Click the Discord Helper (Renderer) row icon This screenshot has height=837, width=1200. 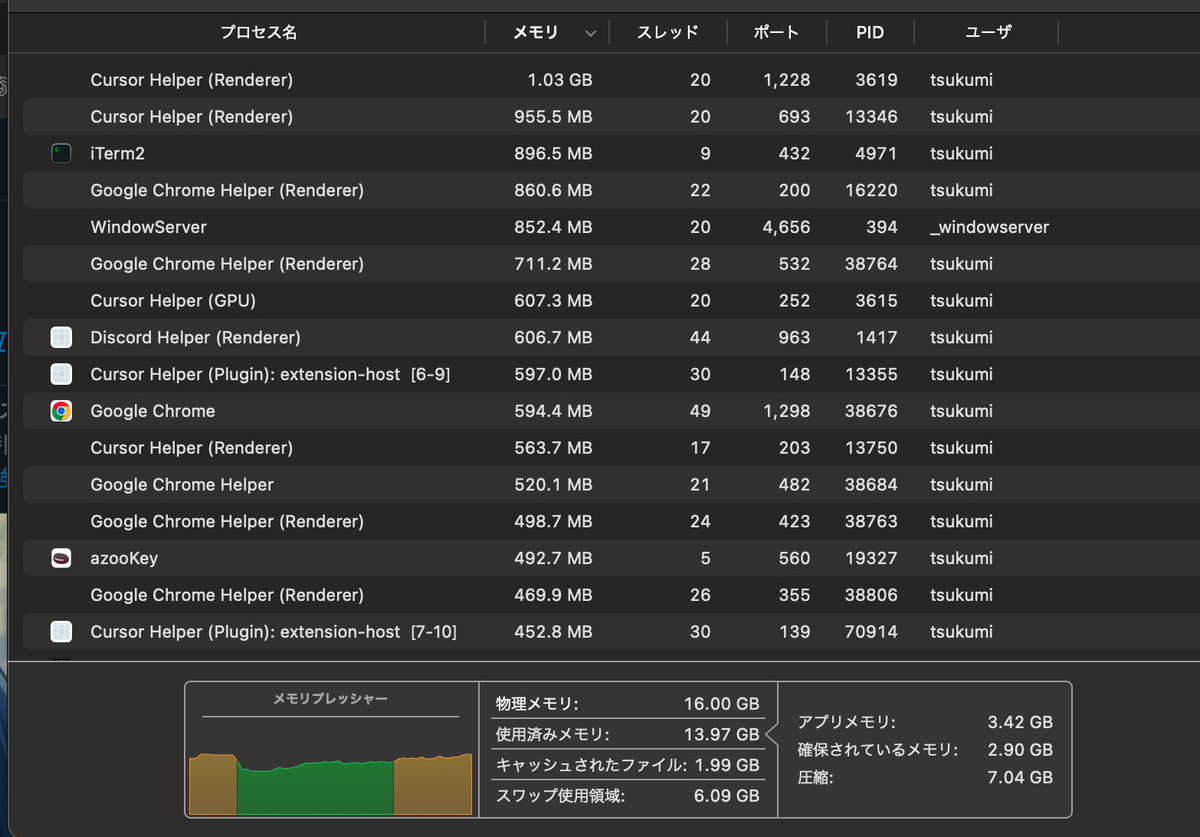coord(62,337)
